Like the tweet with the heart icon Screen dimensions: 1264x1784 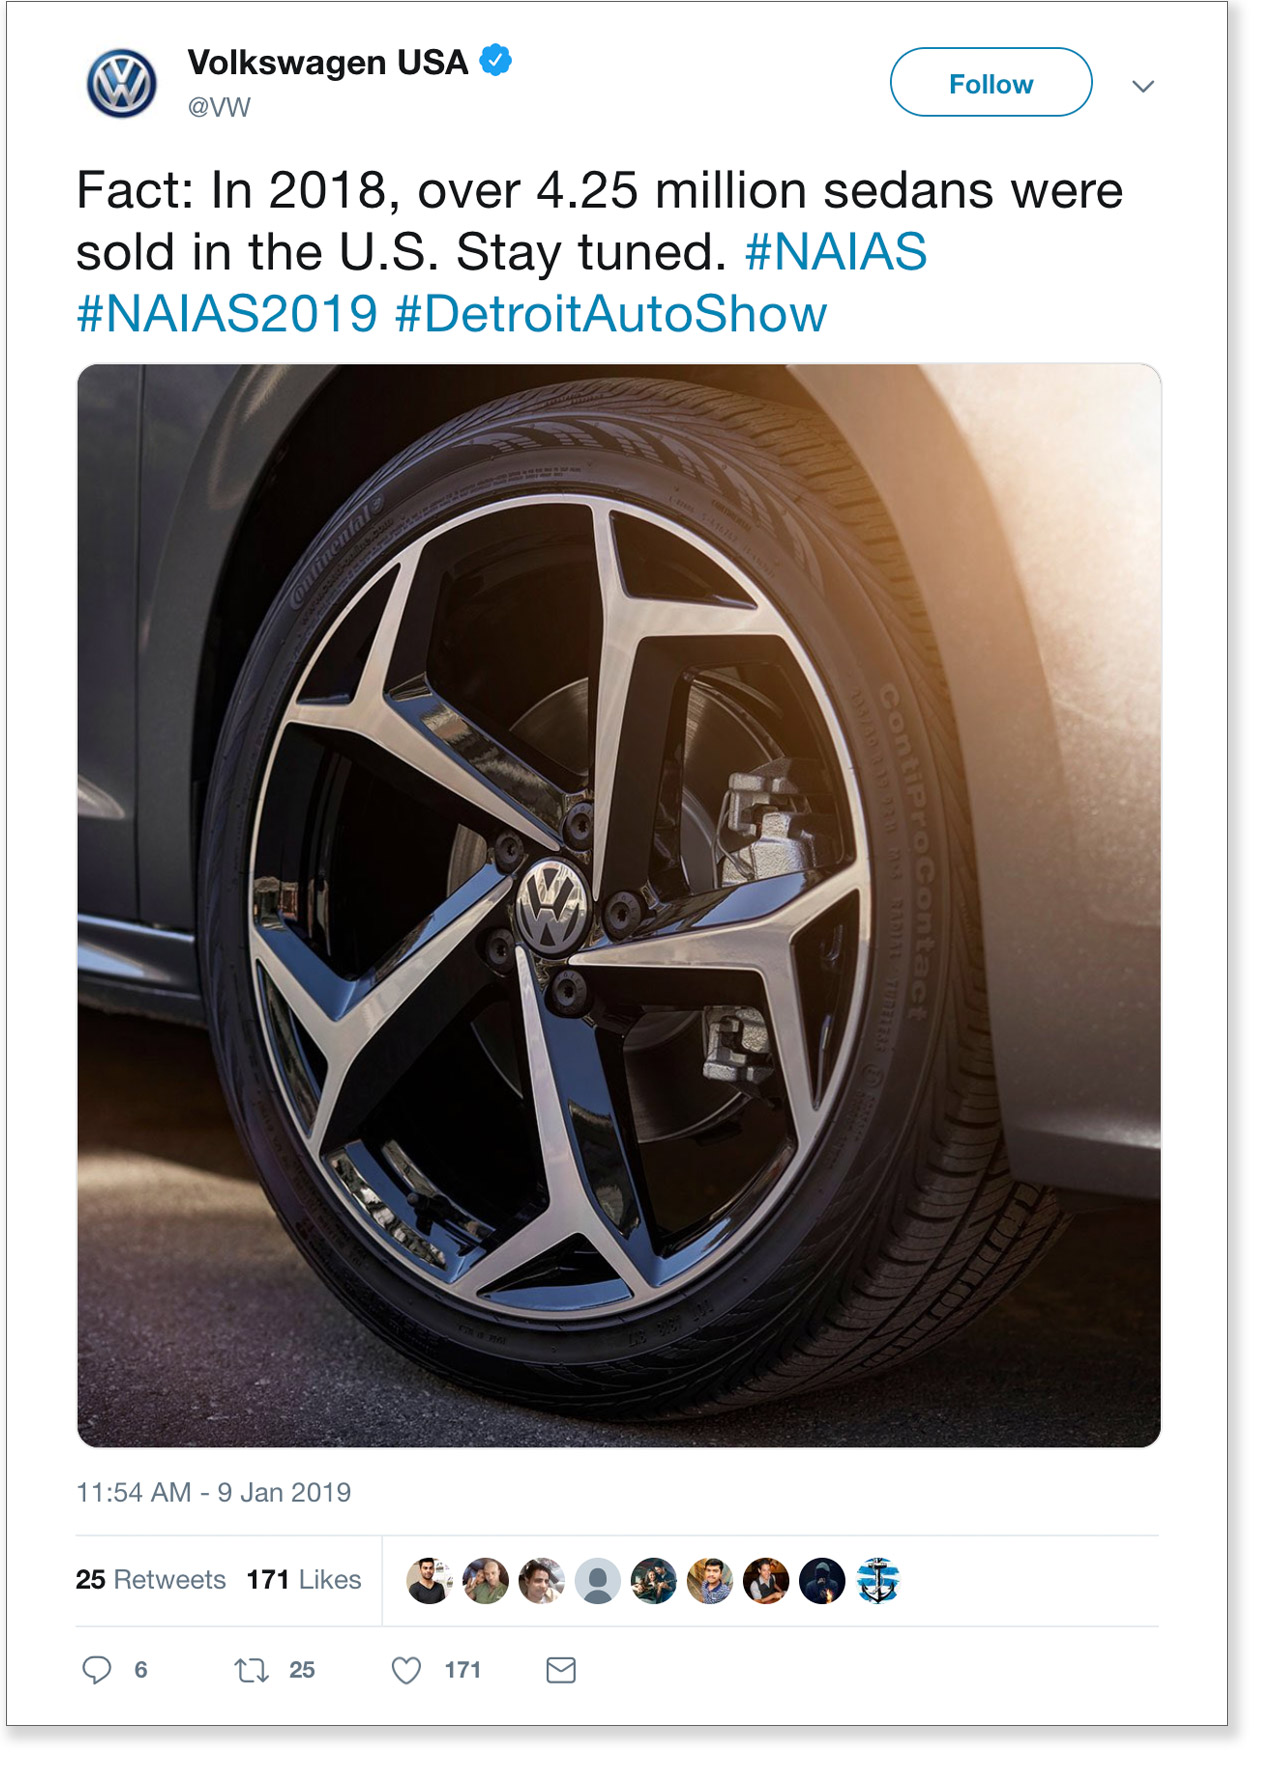pyautogui.click(x=406, y=1670)
